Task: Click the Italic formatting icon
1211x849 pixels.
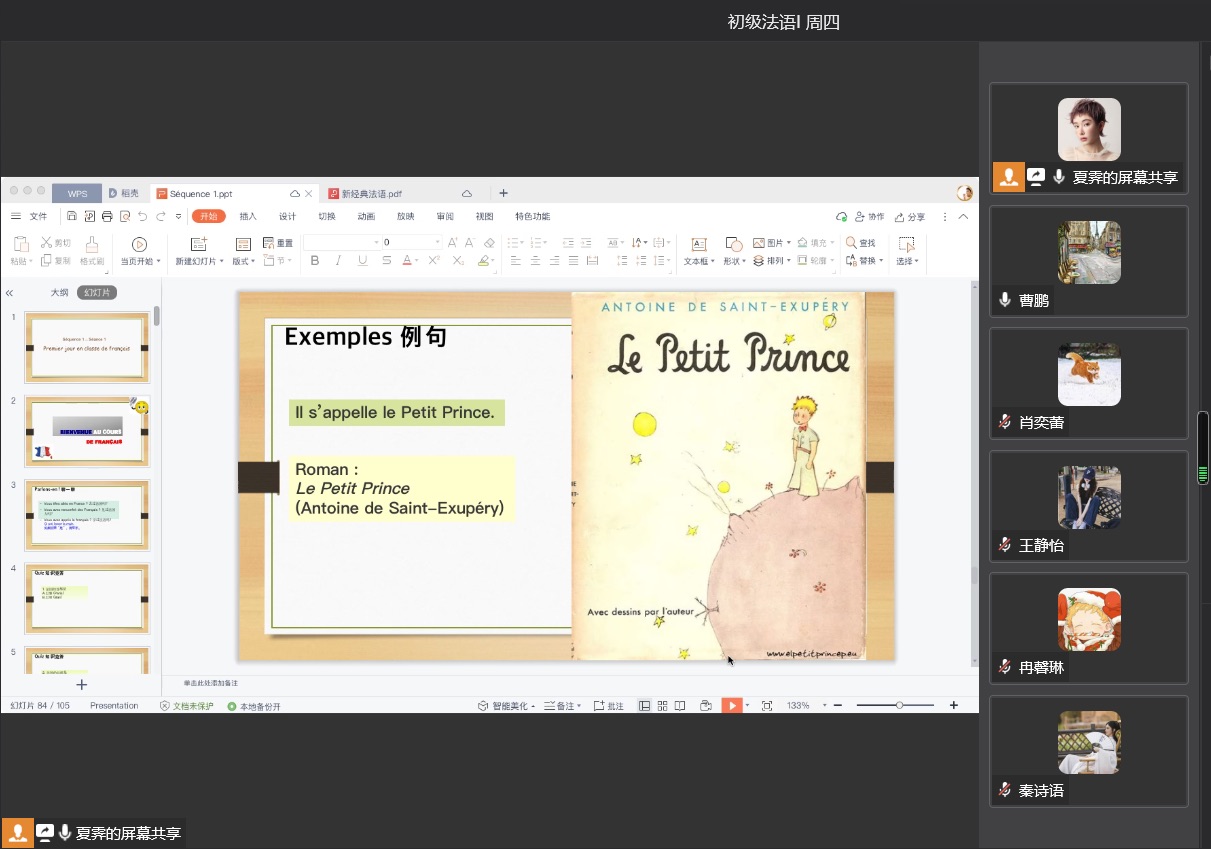Action: (338, 261)
